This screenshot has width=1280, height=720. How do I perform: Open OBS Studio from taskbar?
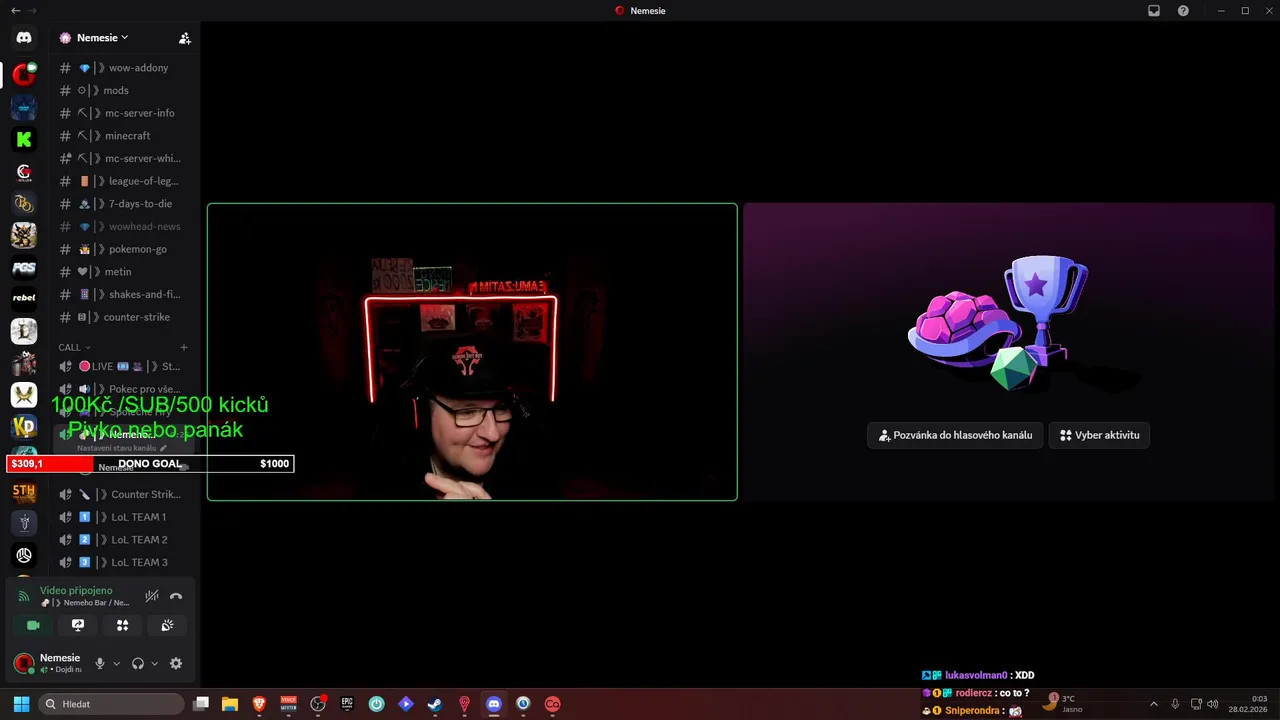(x=318, y=704)
